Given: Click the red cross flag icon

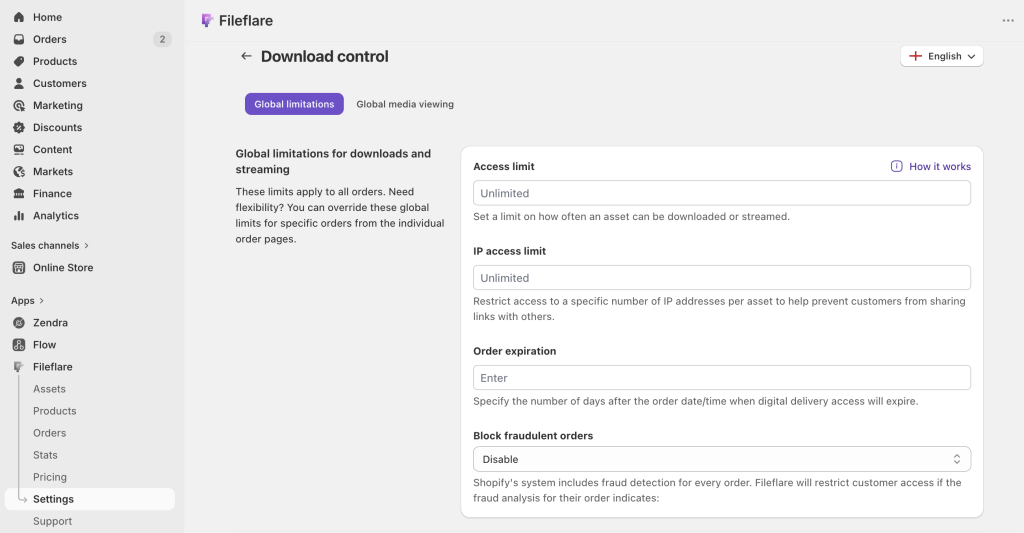Looking at the screenshot, I should pyautogui.click(x=916, y=56).
